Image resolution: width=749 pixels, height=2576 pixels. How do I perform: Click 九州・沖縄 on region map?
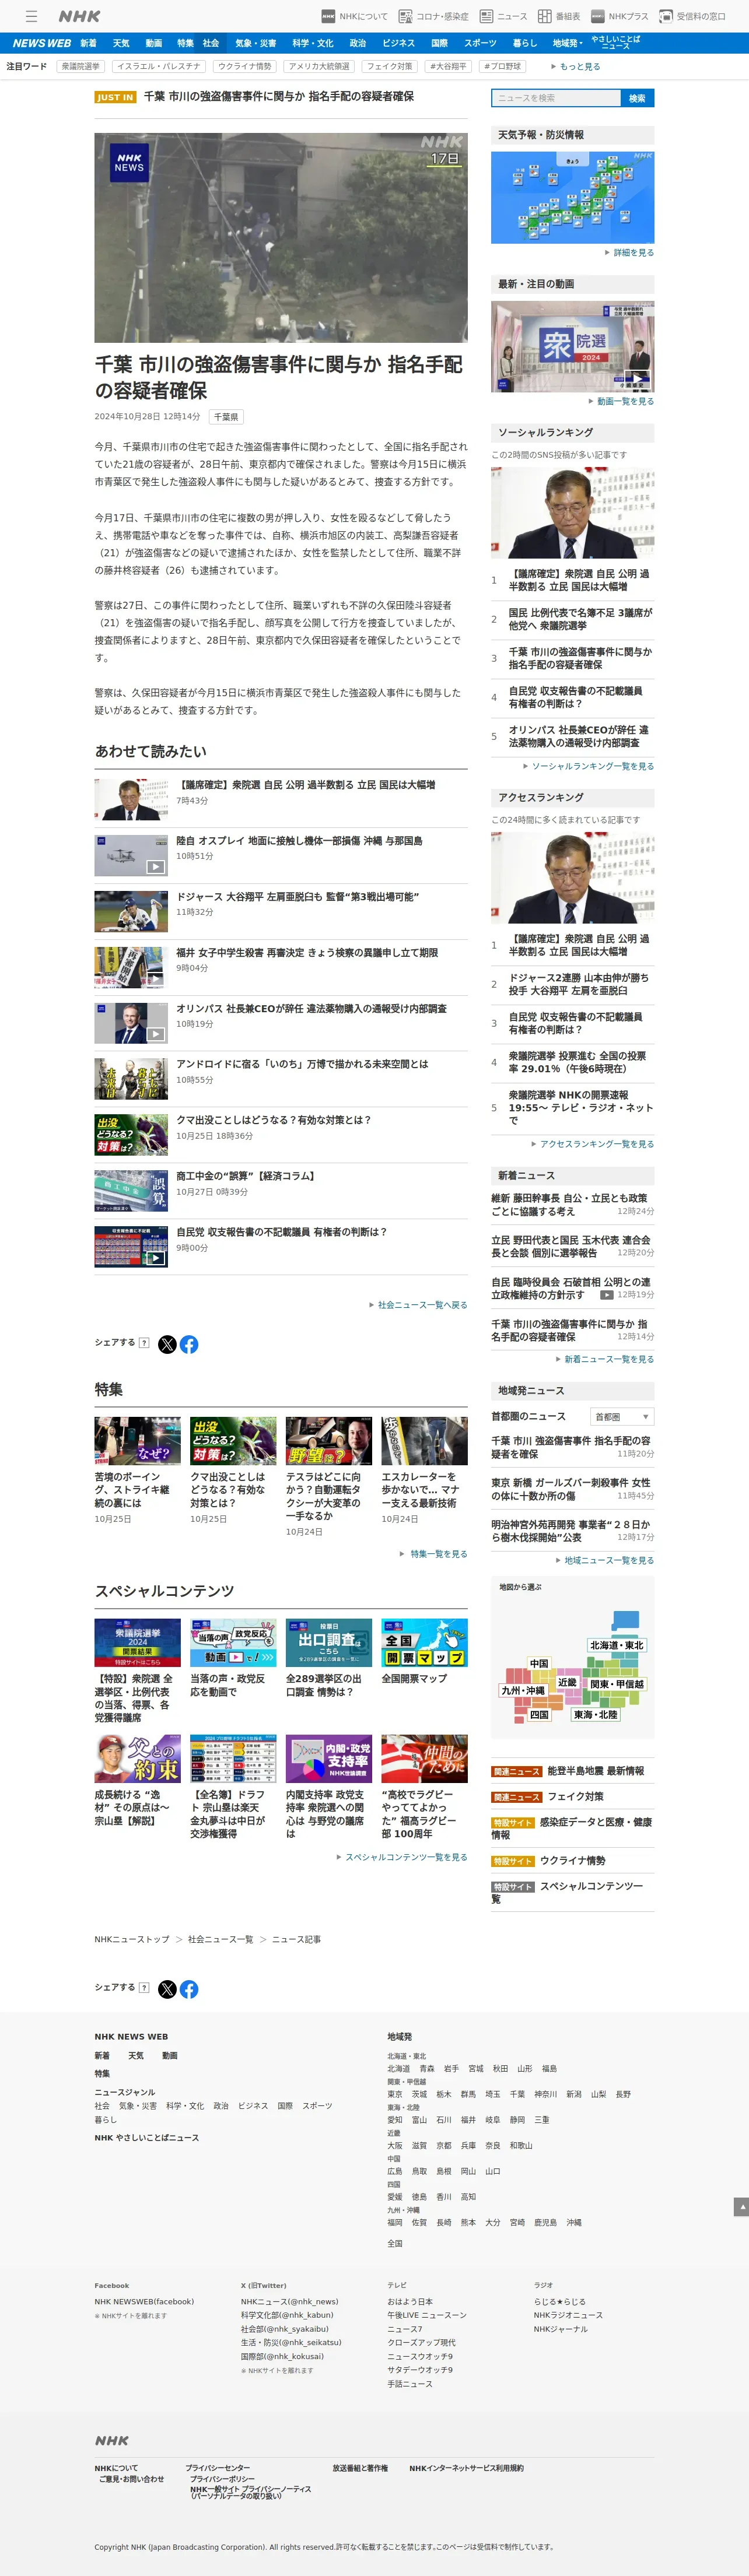pos(523,1691)
